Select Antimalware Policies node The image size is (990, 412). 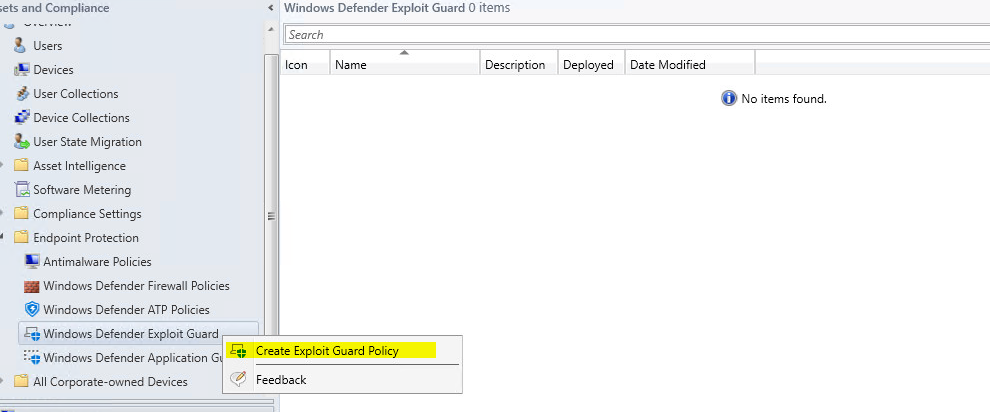[97, 261]
